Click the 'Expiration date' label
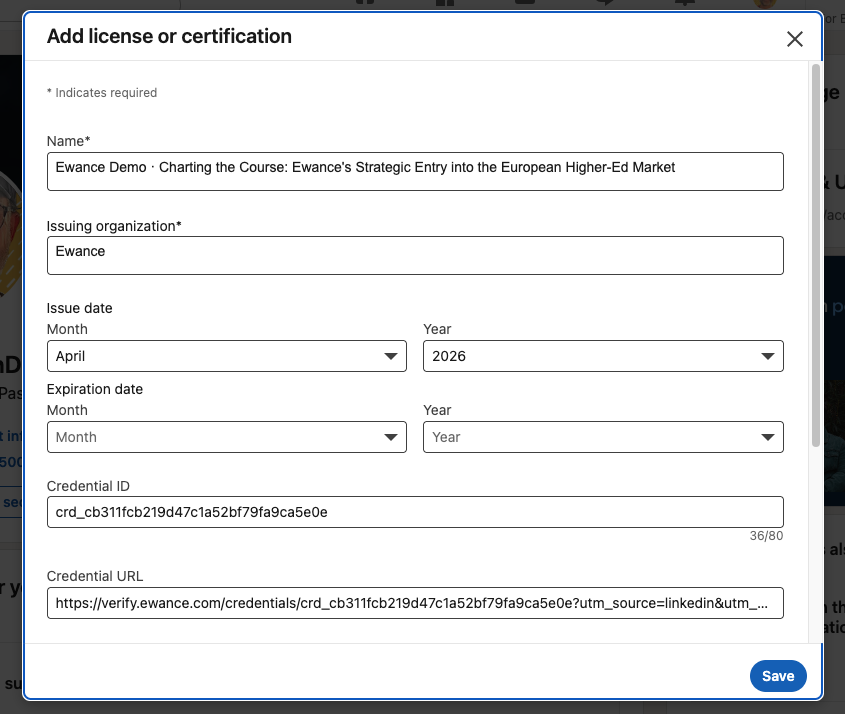The image size is (845, 714). coord(95,389)
